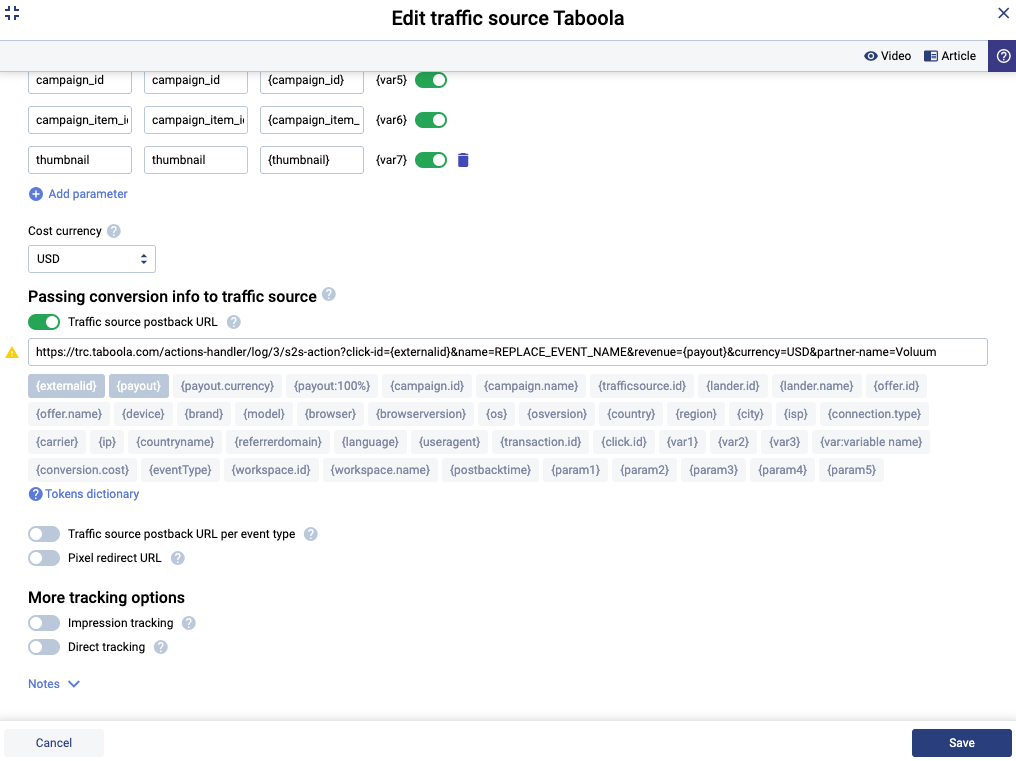This screenshot has width=1016, height=761.
Task: Click the collapse fullscreen icon at top left
Action: (x=12, y=13)
